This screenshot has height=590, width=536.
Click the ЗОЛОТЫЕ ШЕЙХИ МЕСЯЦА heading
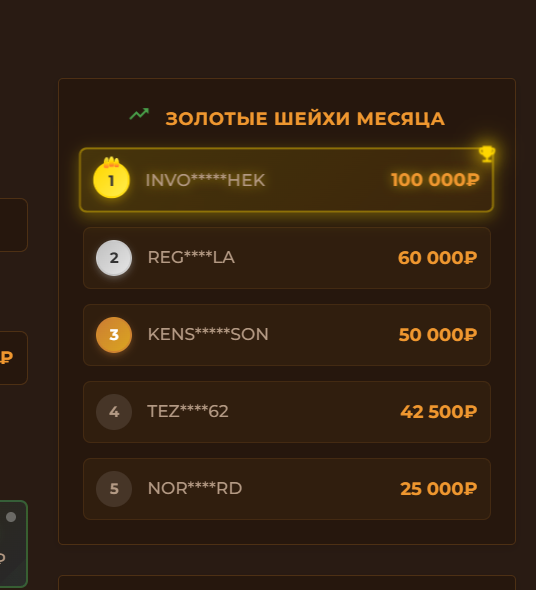305,119
